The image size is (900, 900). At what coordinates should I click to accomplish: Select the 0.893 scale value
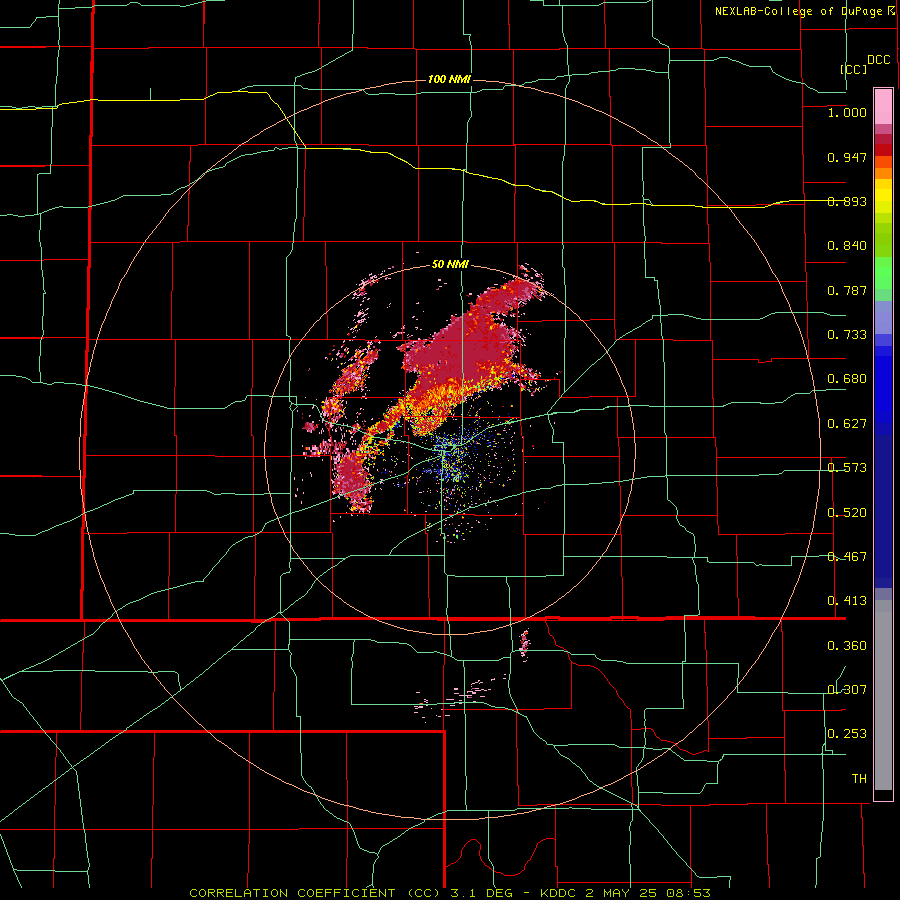[x=847, y=201]
